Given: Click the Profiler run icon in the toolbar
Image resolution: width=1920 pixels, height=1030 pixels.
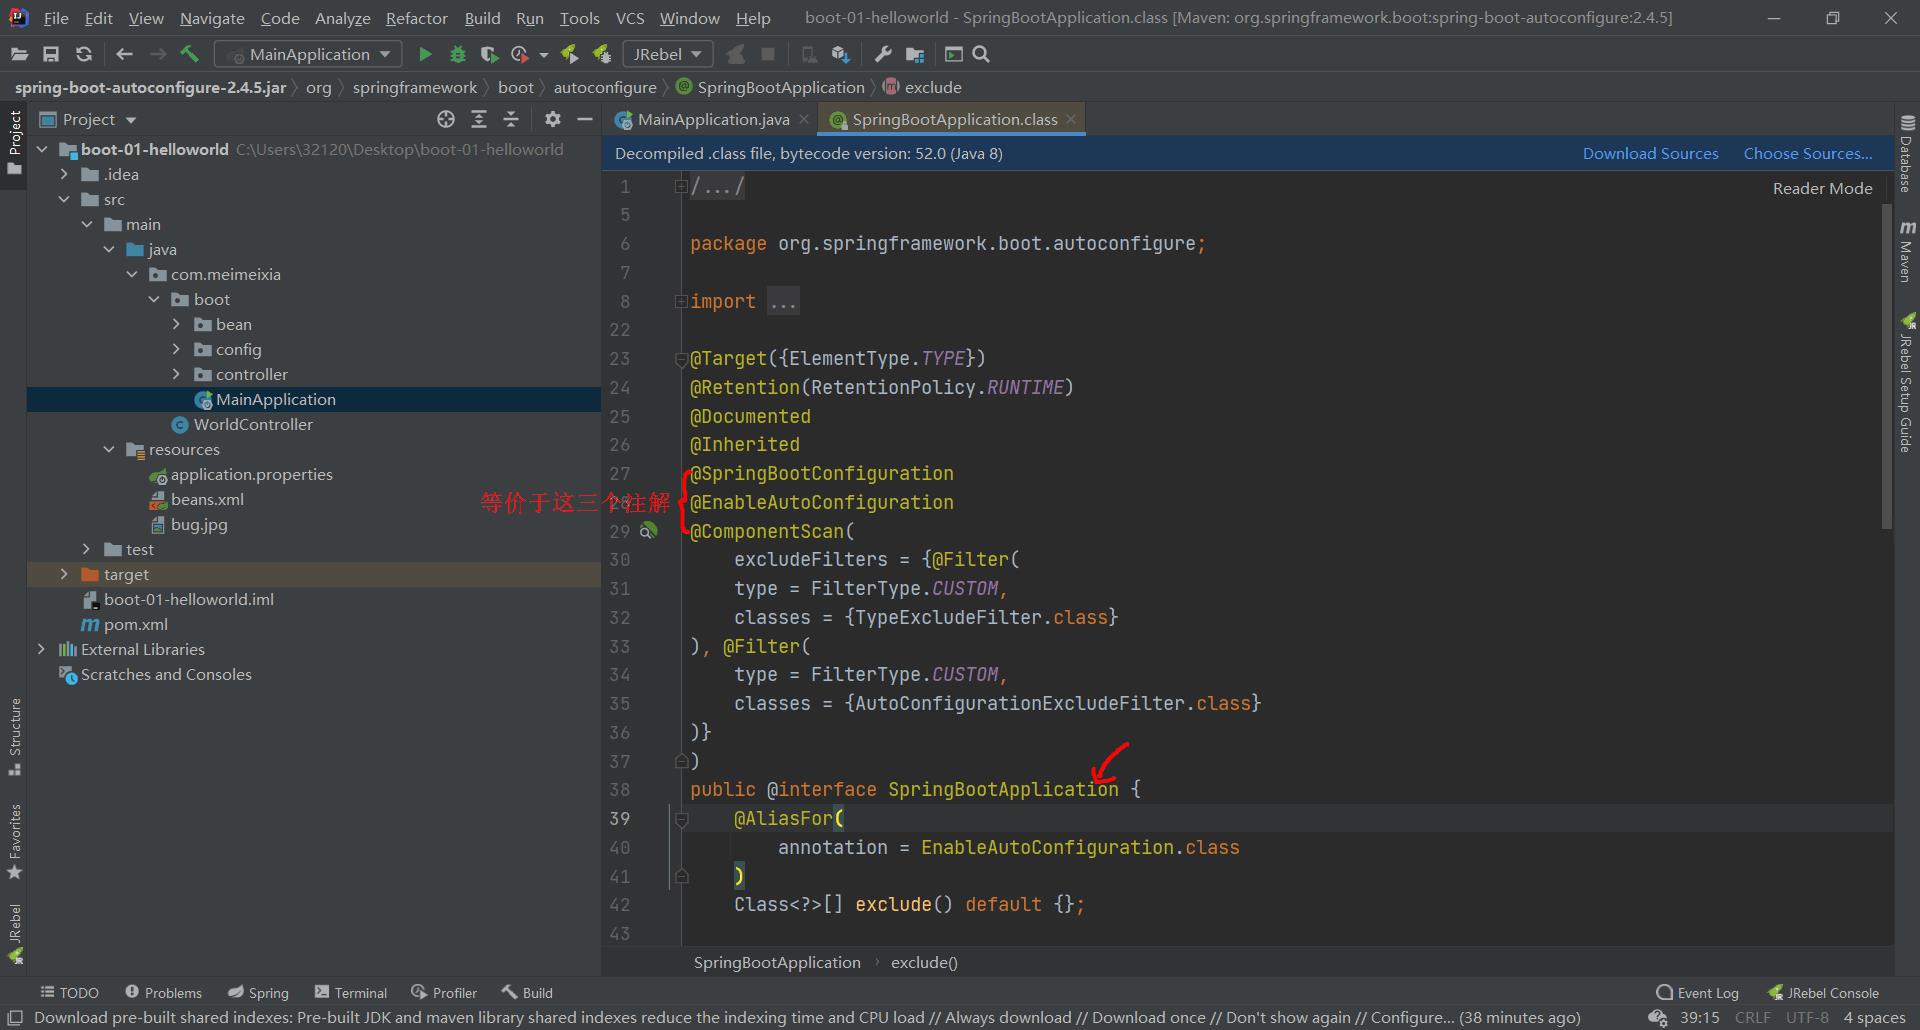Looking at the screenshot, I should tap(520, 54).
